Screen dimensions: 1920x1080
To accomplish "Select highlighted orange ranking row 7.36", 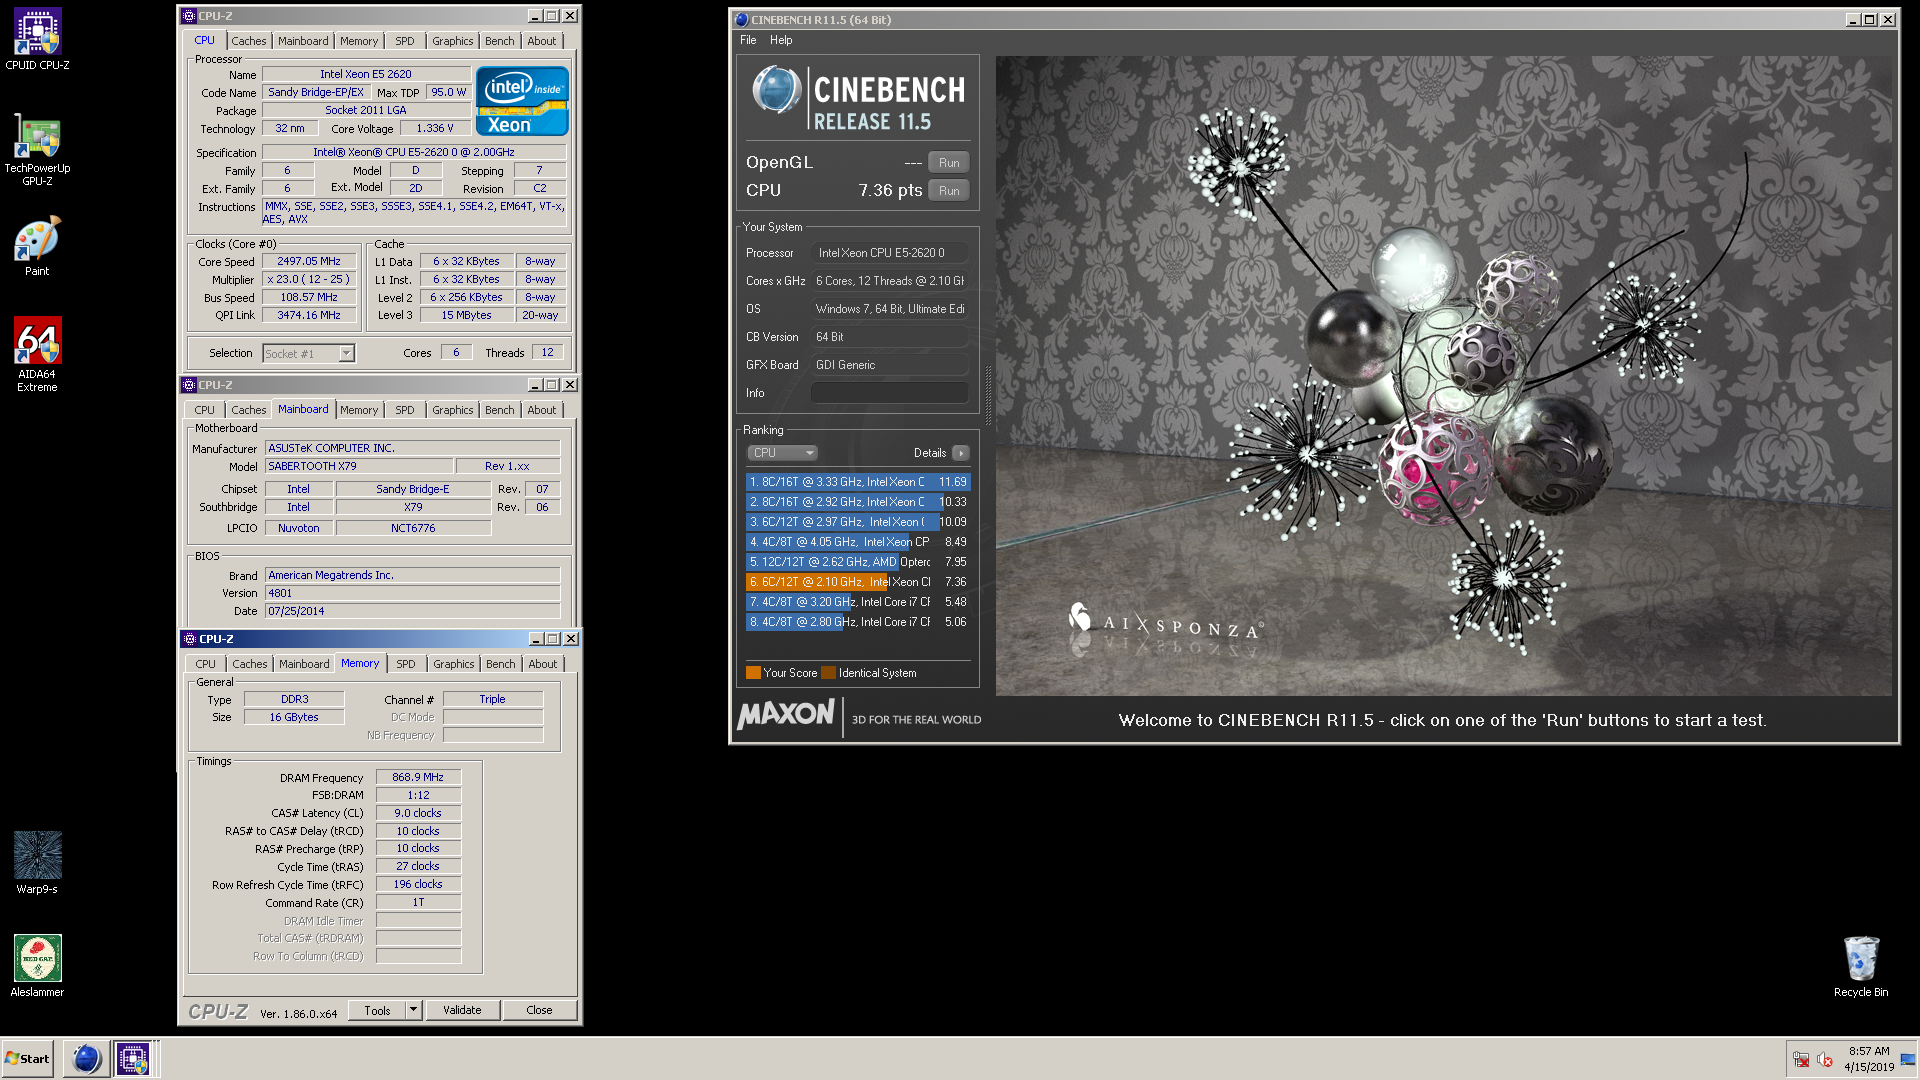I will [x=858, y=582].
